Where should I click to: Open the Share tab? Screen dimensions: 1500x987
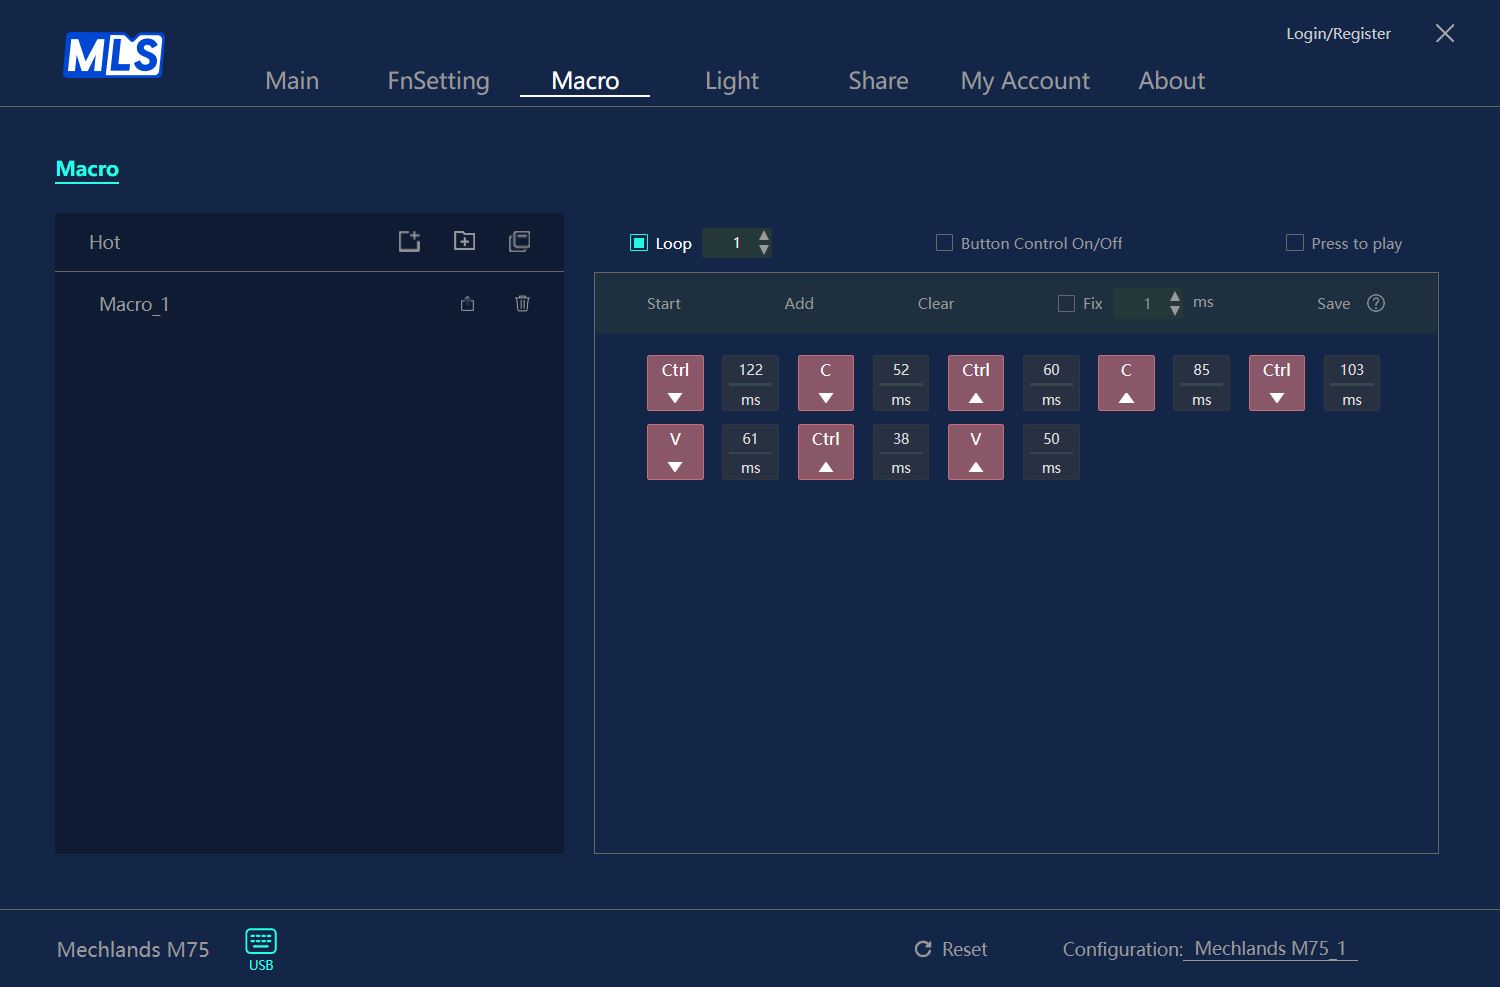click(x=878, y=81)
